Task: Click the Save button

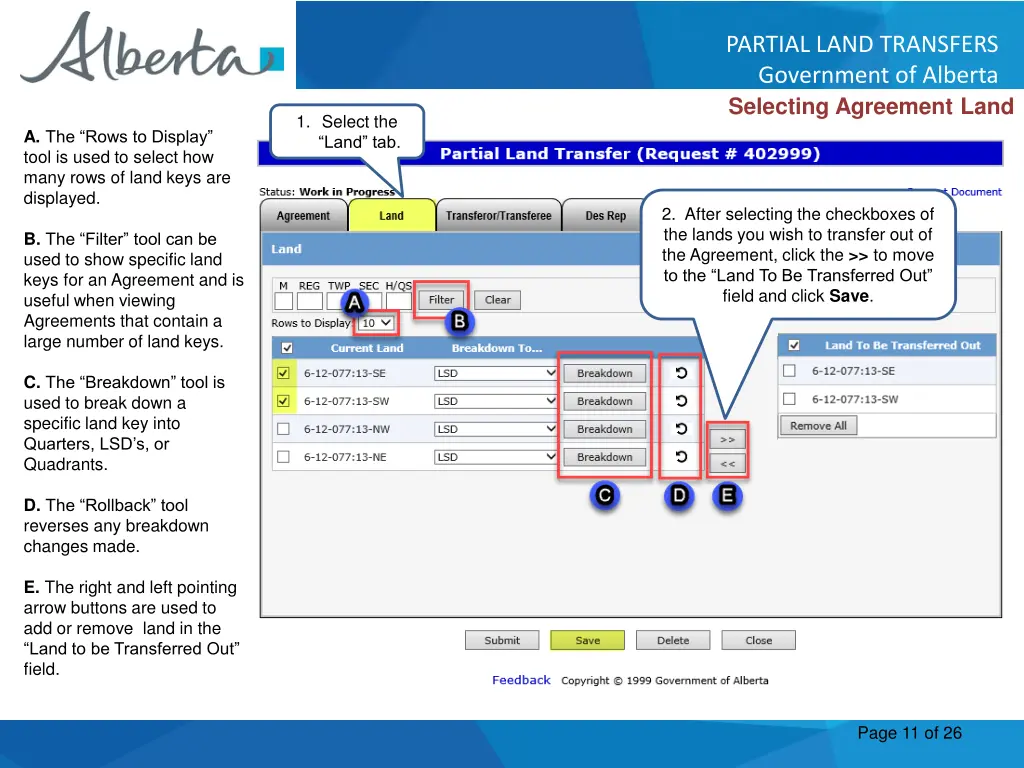Action: (588, 641)
